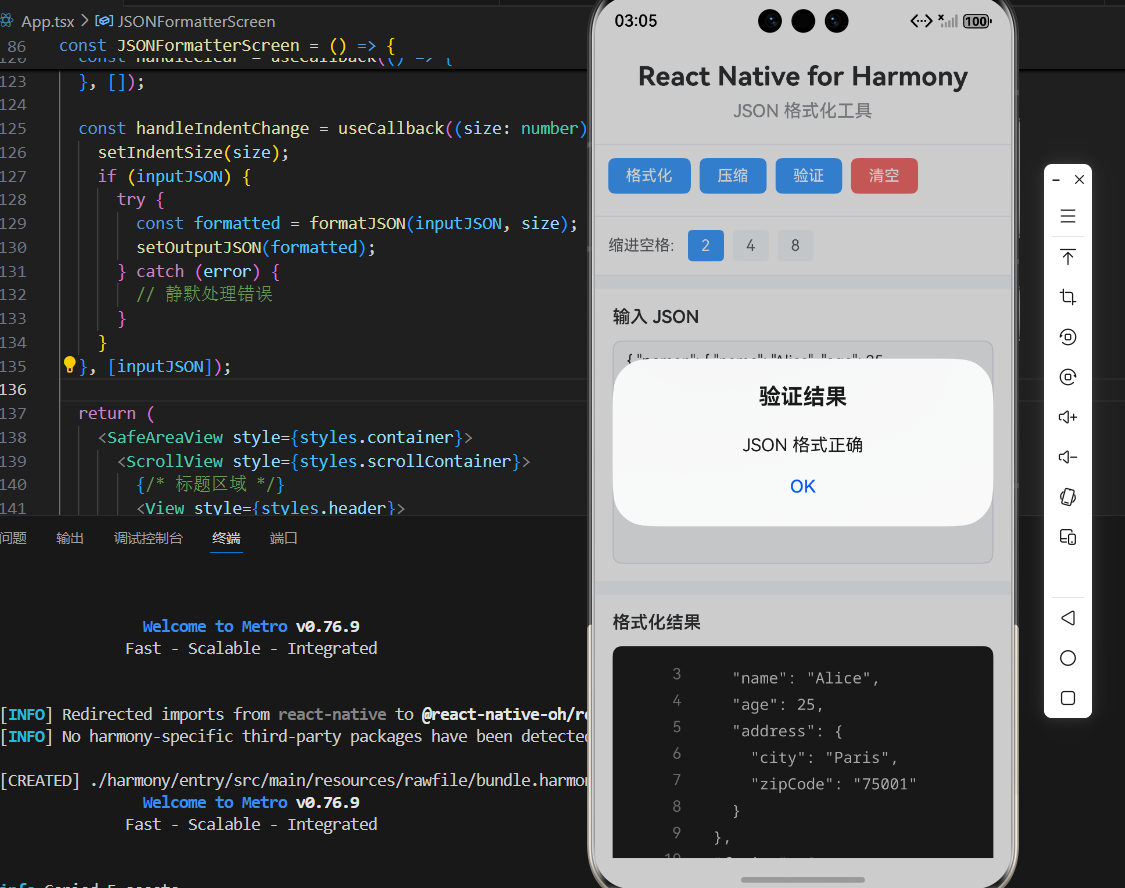Select indent size 4
This screenshot has width=1125, height=888.
pyautogui.click(x=750, y=245)
